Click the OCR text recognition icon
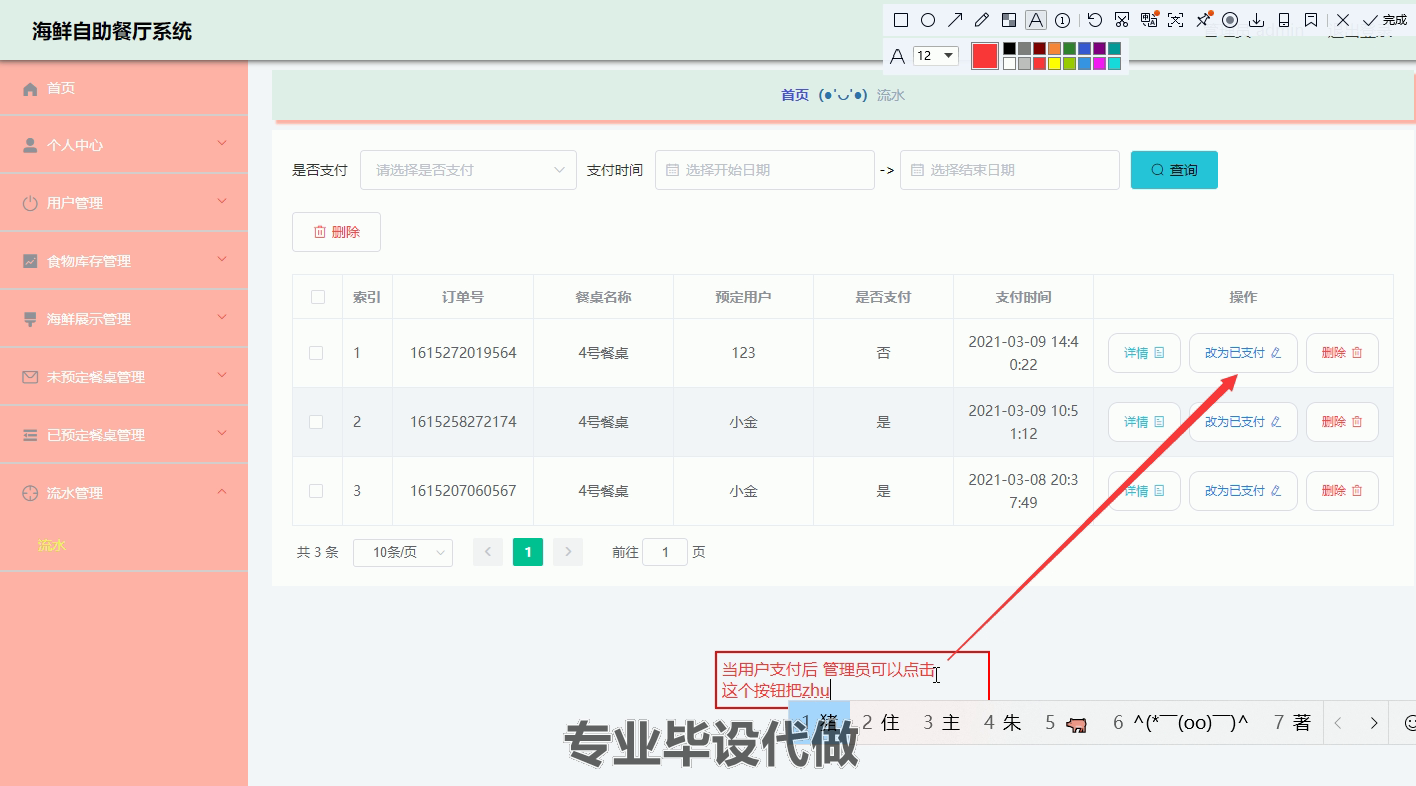1416x786 pixels. 1176,20
